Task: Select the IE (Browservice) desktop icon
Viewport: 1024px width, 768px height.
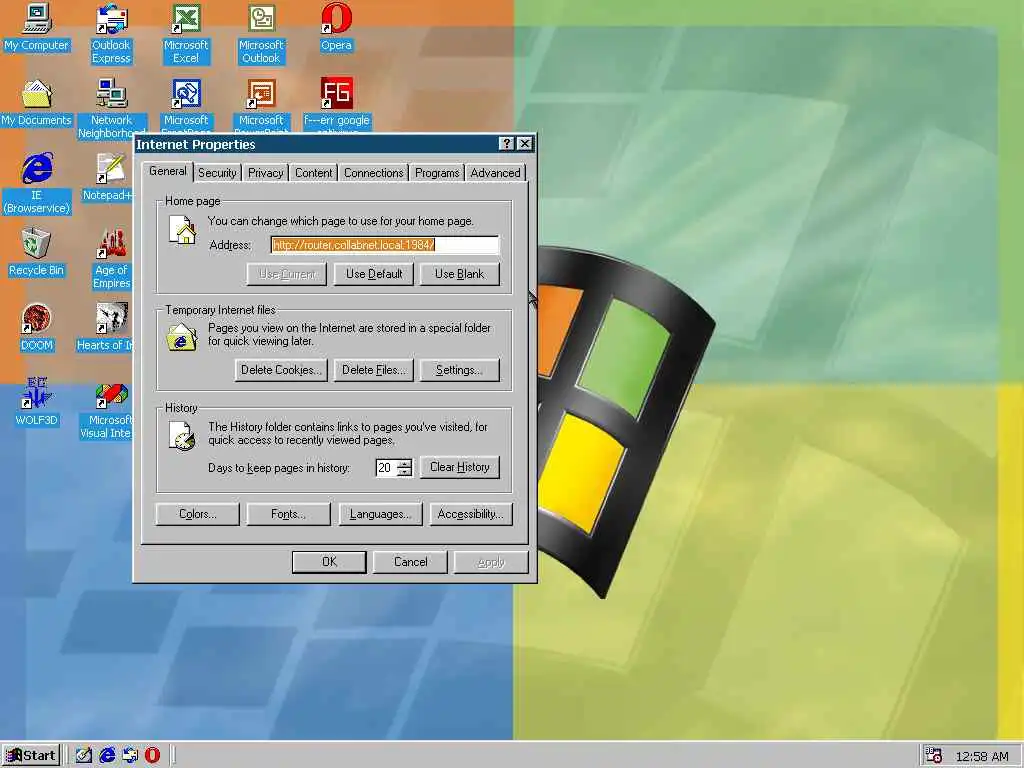Action: [37, 184]
